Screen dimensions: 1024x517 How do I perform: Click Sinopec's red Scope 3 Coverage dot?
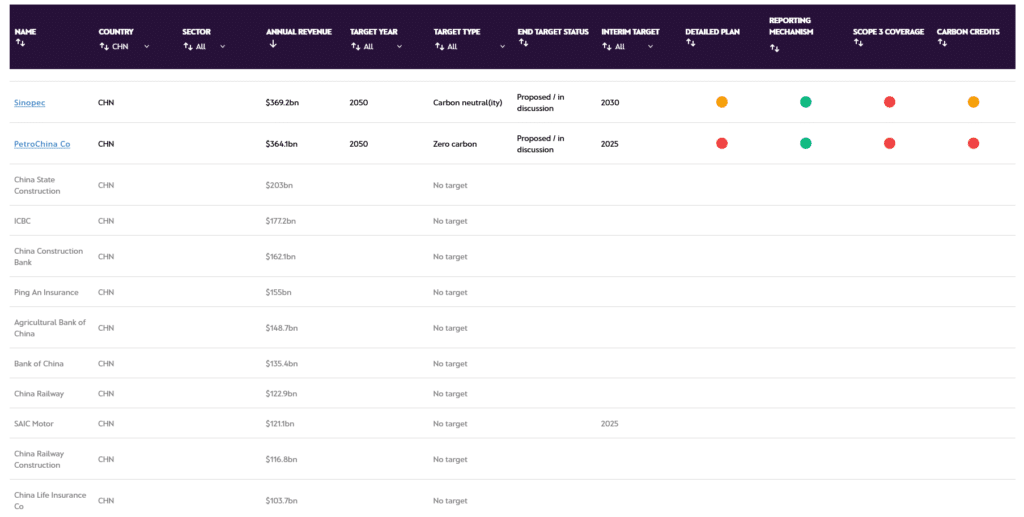[889, 102]
